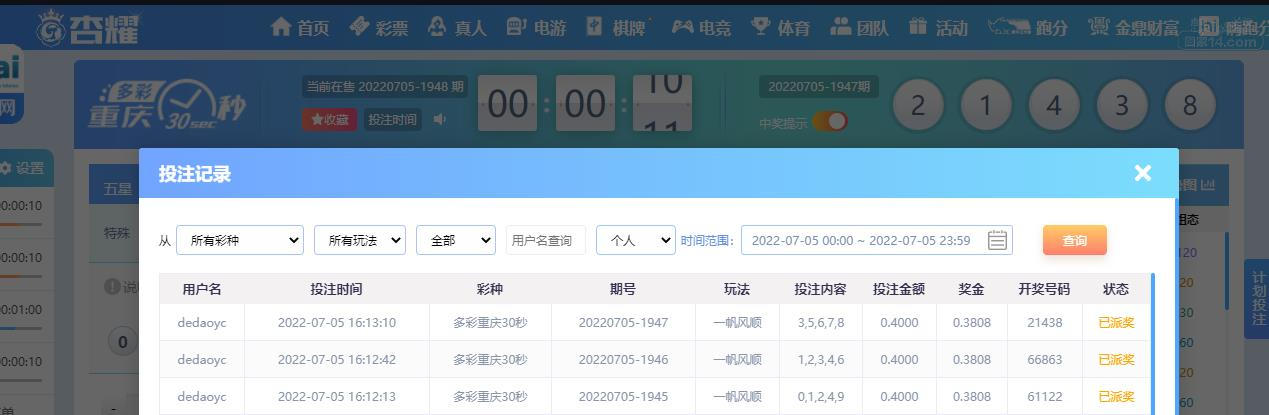Screen dimensions: 1269x415
Task: Click bet time 2022-07-05 16:12:42
Action: coord(337,360)
